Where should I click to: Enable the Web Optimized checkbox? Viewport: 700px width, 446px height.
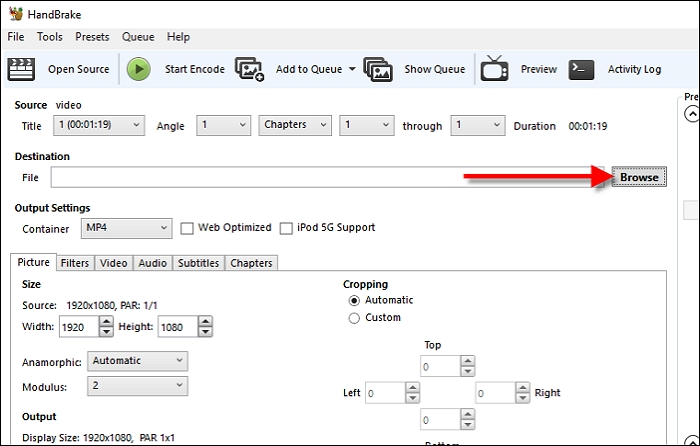pos(187,228)
